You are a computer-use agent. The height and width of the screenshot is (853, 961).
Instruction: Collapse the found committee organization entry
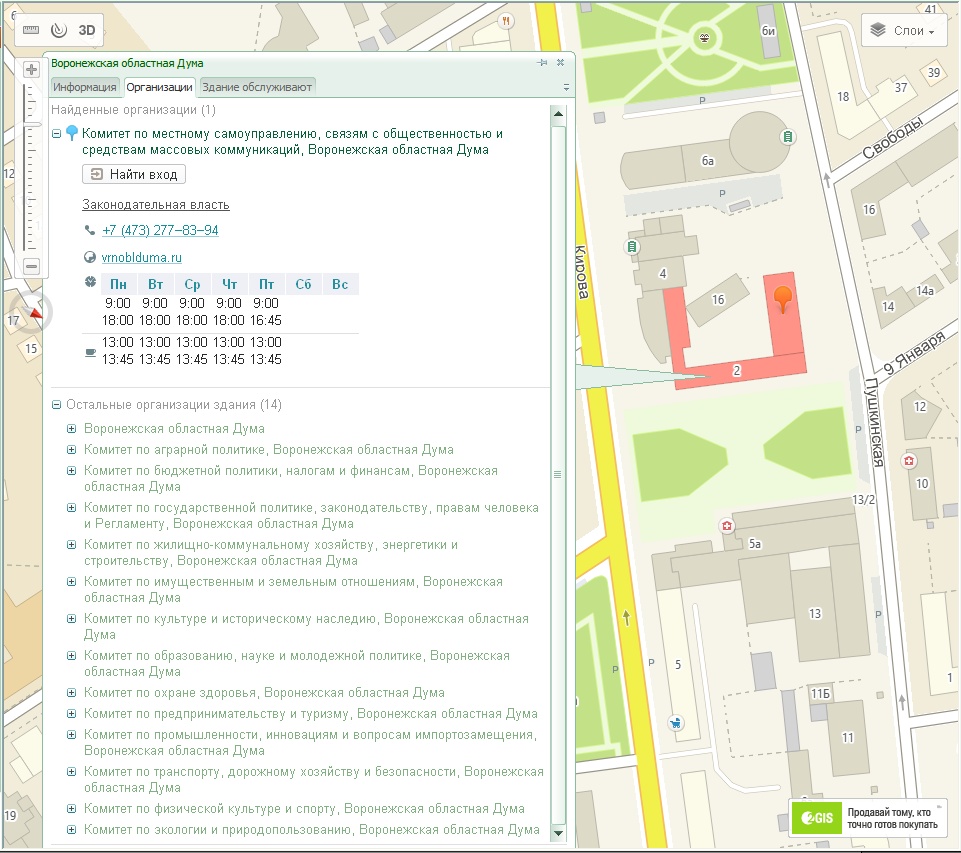(x=57, y=133)
